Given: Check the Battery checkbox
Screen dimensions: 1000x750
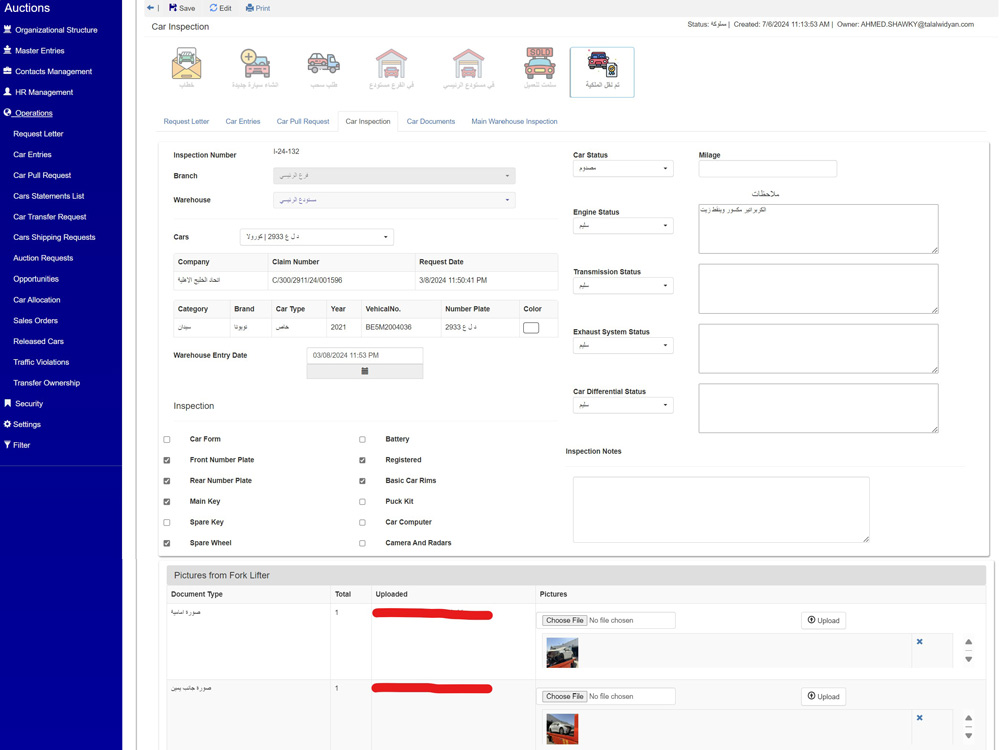Looking at the screenshot, I should pyautogui.click(x=362, y=439).
